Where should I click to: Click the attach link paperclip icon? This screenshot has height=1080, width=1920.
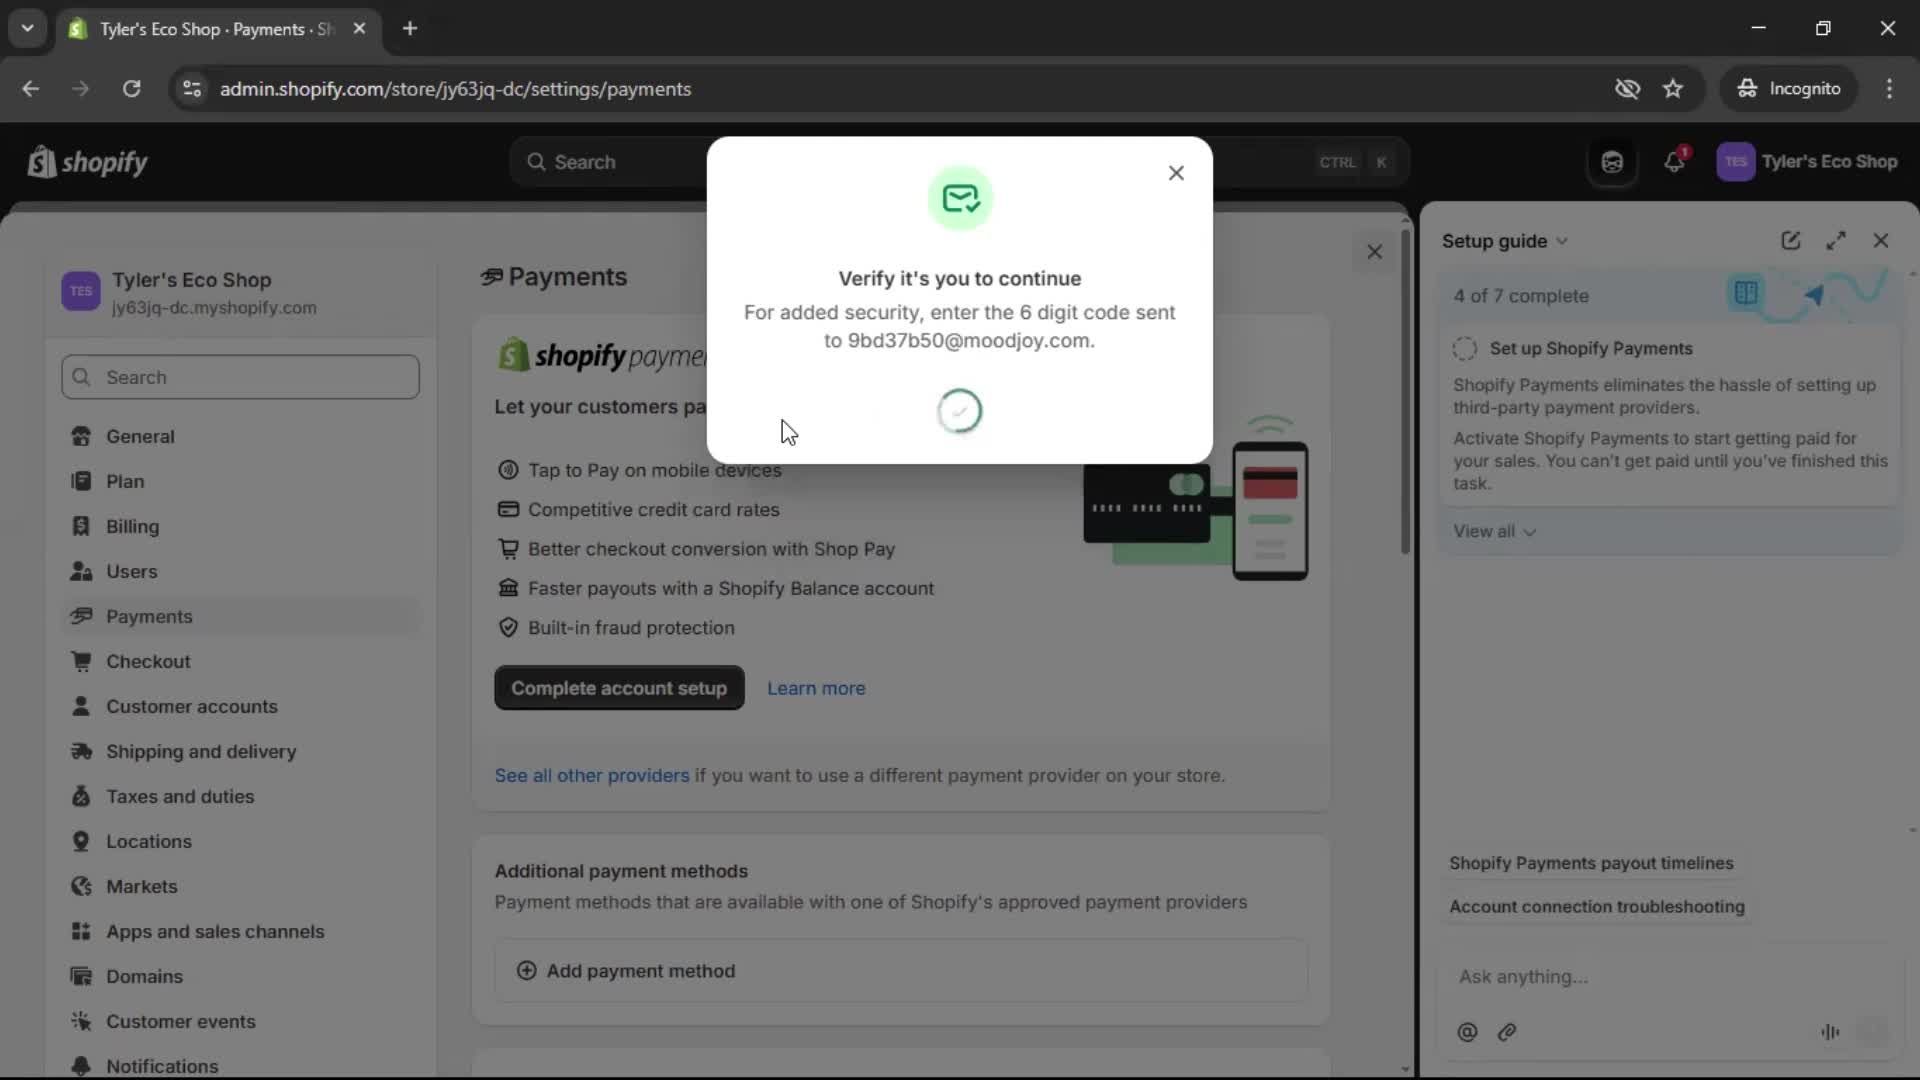(1507, 1032)
